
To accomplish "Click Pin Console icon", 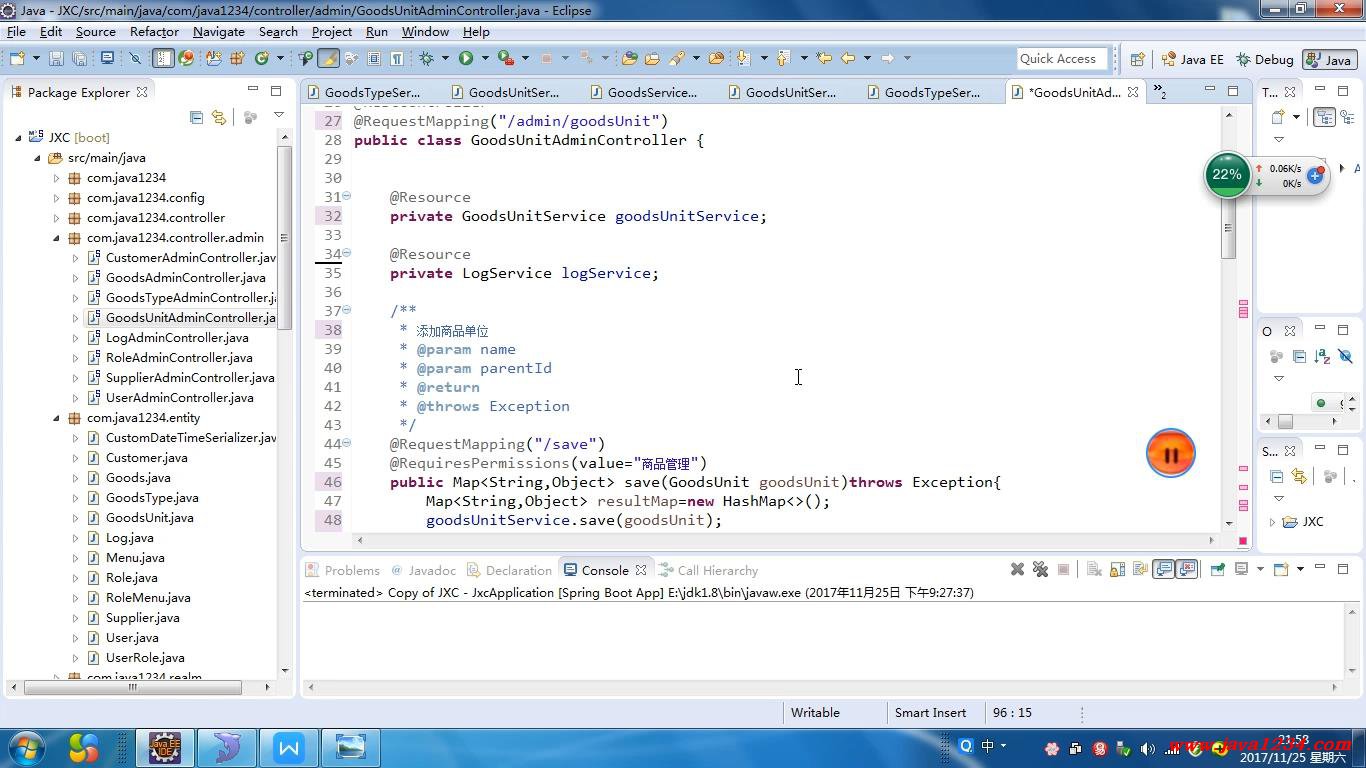I will click(1217, 569).
